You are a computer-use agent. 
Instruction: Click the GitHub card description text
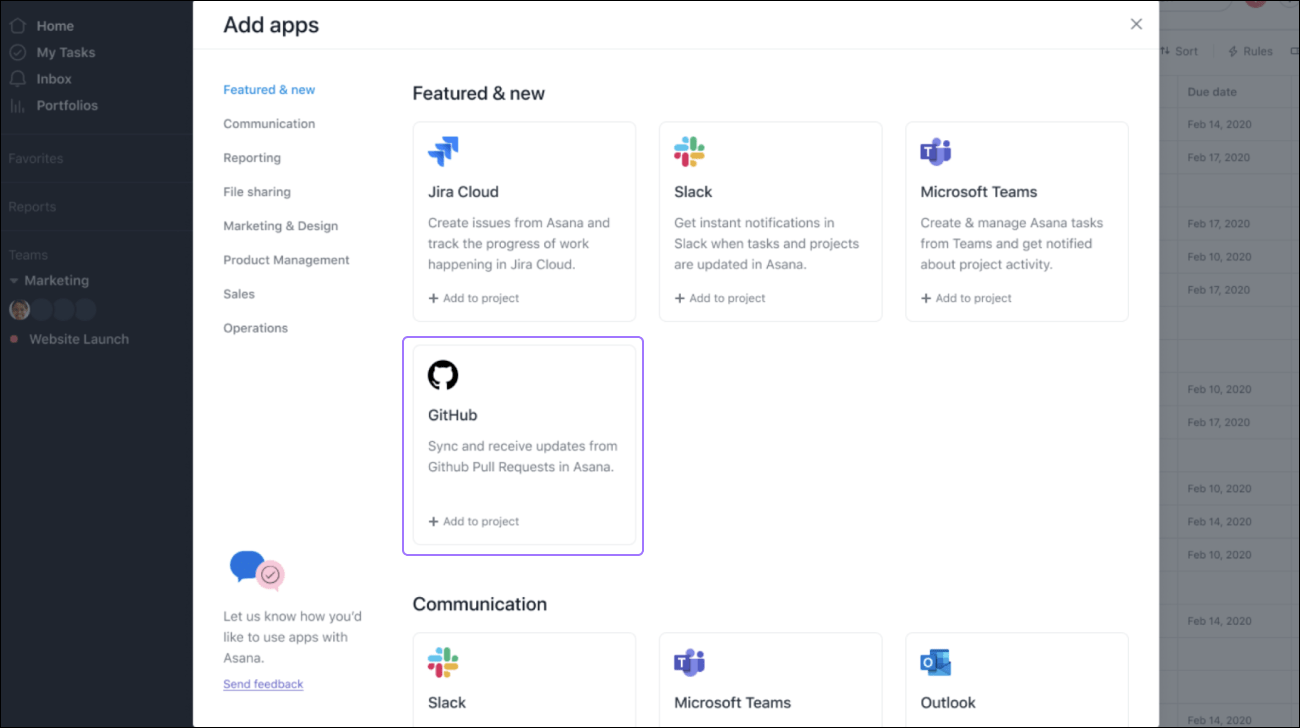point(523,456)
